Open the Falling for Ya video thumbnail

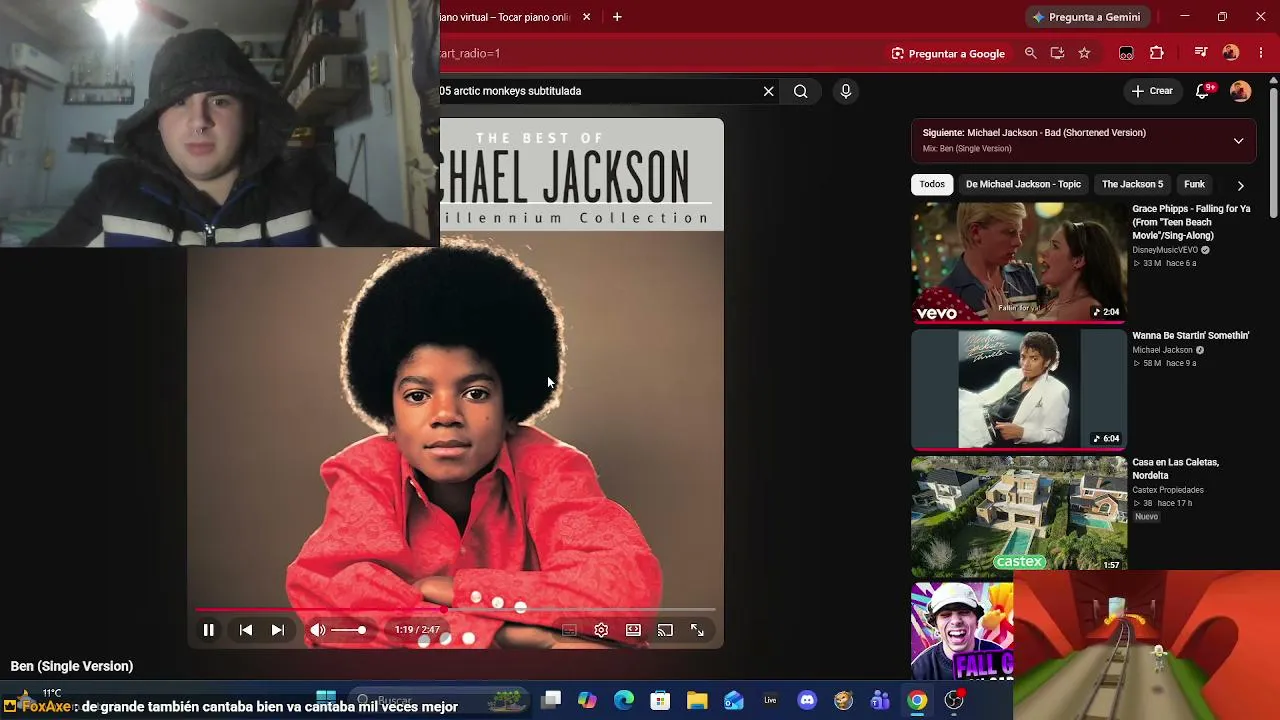pos(1019,263)
